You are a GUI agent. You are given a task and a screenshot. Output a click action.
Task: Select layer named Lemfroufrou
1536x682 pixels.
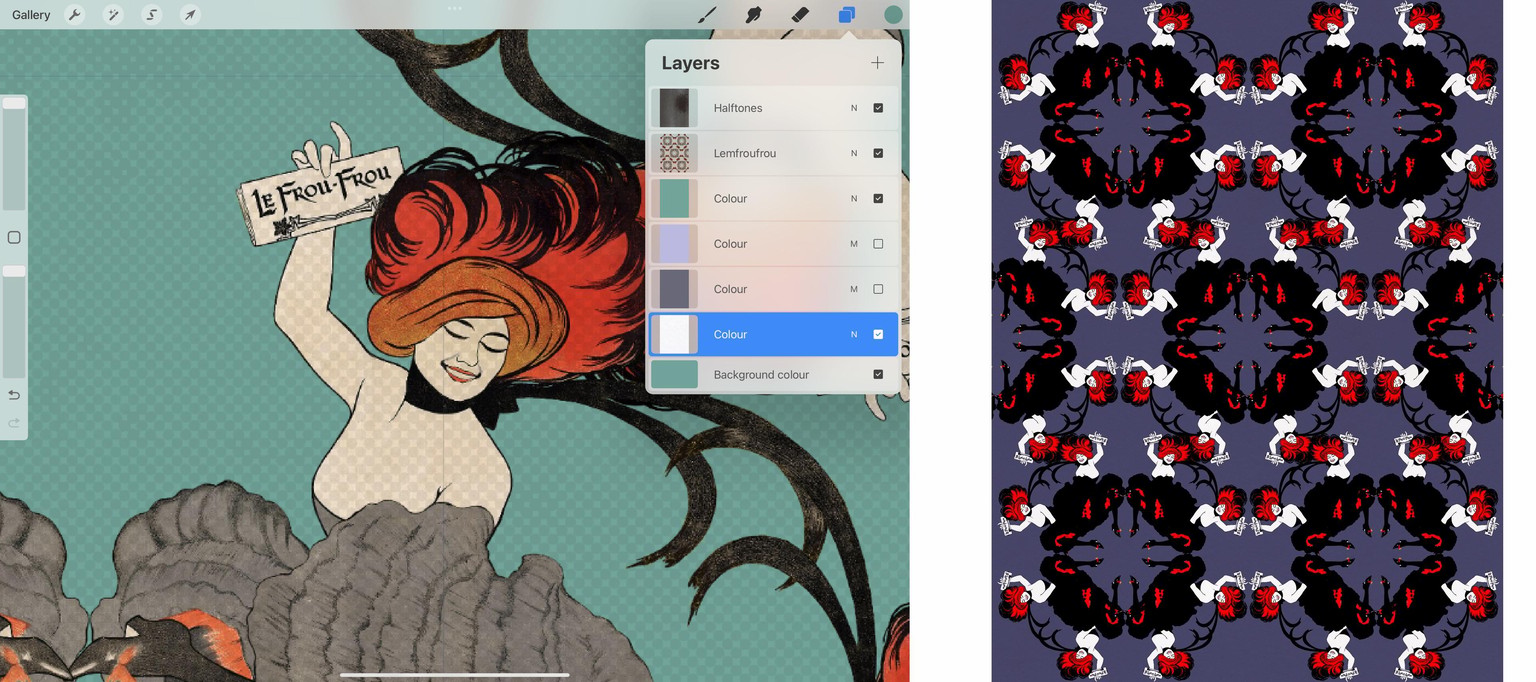(x=745, y=153)
